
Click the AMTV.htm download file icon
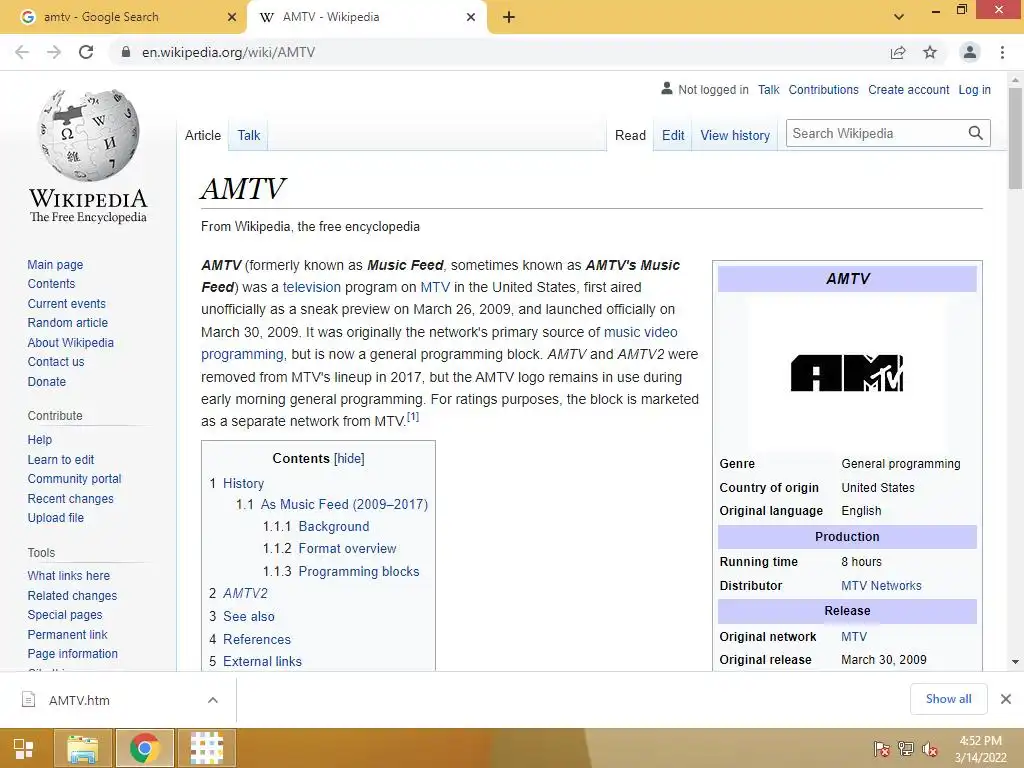[x=29, y=699]
